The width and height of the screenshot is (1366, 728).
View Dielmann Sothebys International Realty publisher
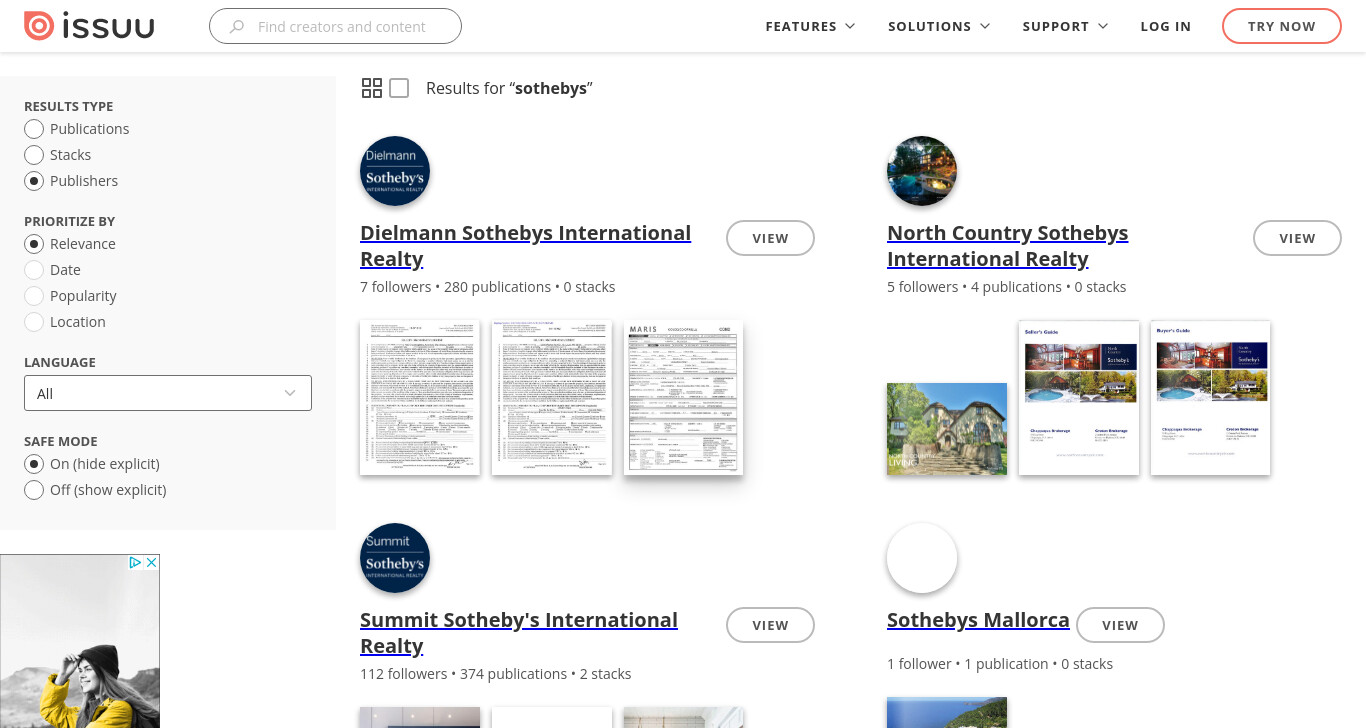(770, 238)
